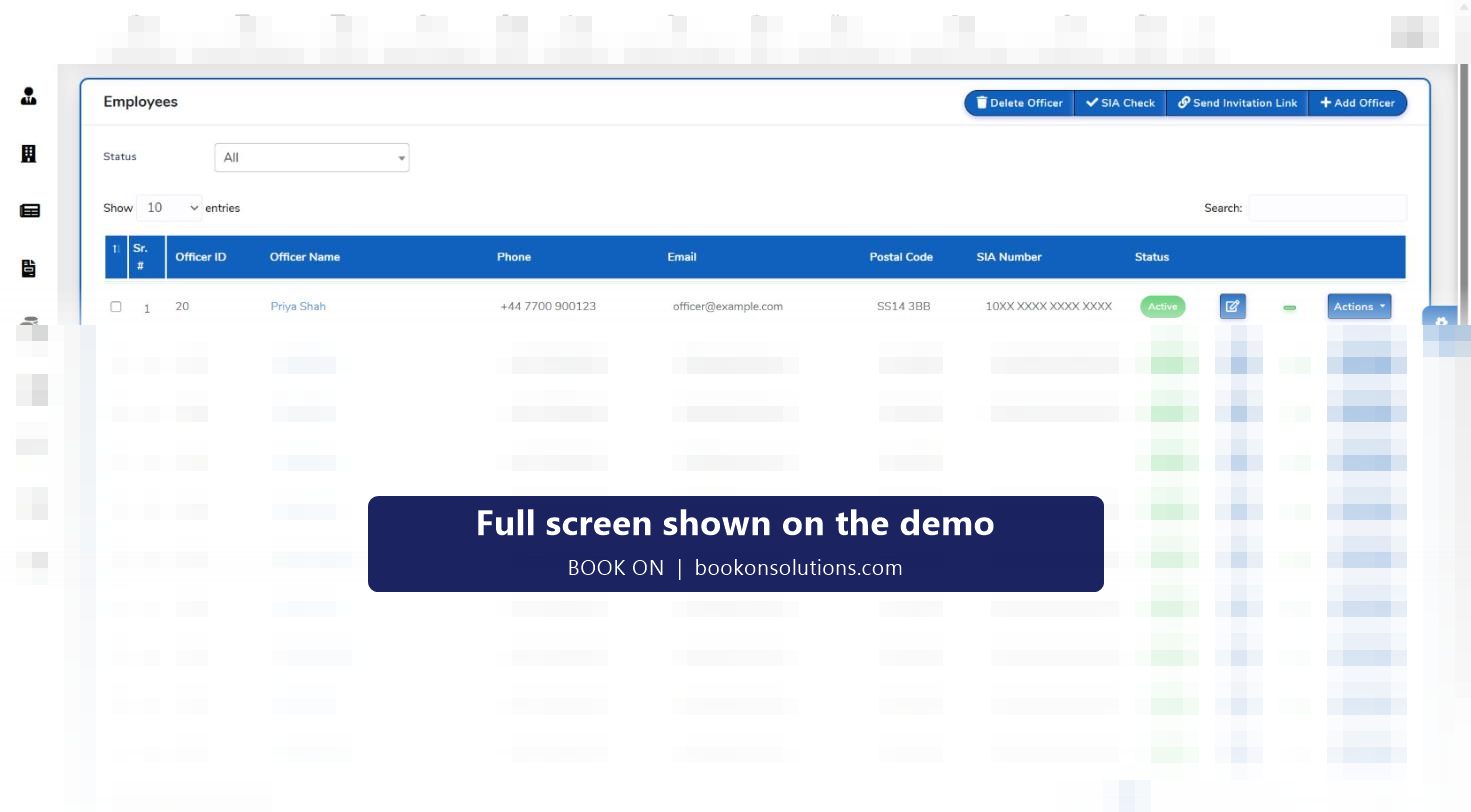Sort by SIA Number column header
The height and width of the screenshot is (812, 1471).
[x=1009, y=257]
